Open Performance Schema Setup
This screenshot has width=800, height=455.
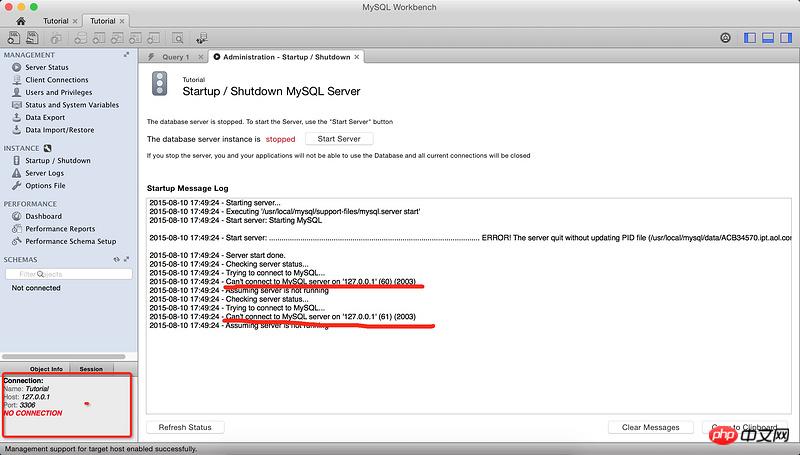tap(71, 241)
